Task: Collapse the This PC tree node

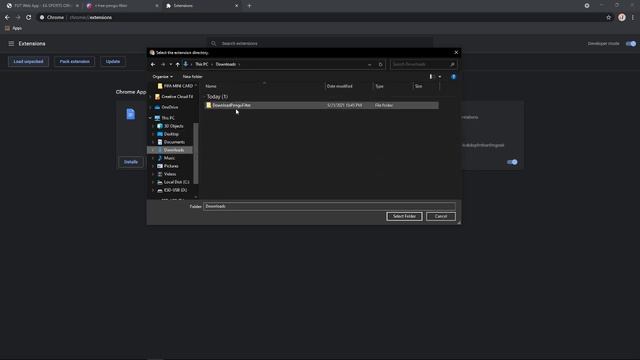Action: tap(150, 118)
